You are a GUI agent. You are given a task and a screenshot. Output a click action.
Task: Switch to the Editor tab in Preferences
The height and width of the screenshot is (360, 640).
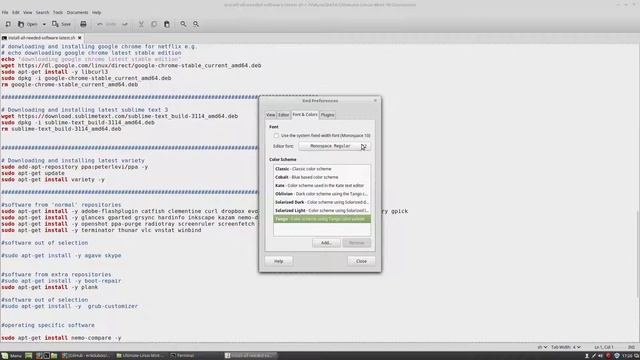(284, 115)
